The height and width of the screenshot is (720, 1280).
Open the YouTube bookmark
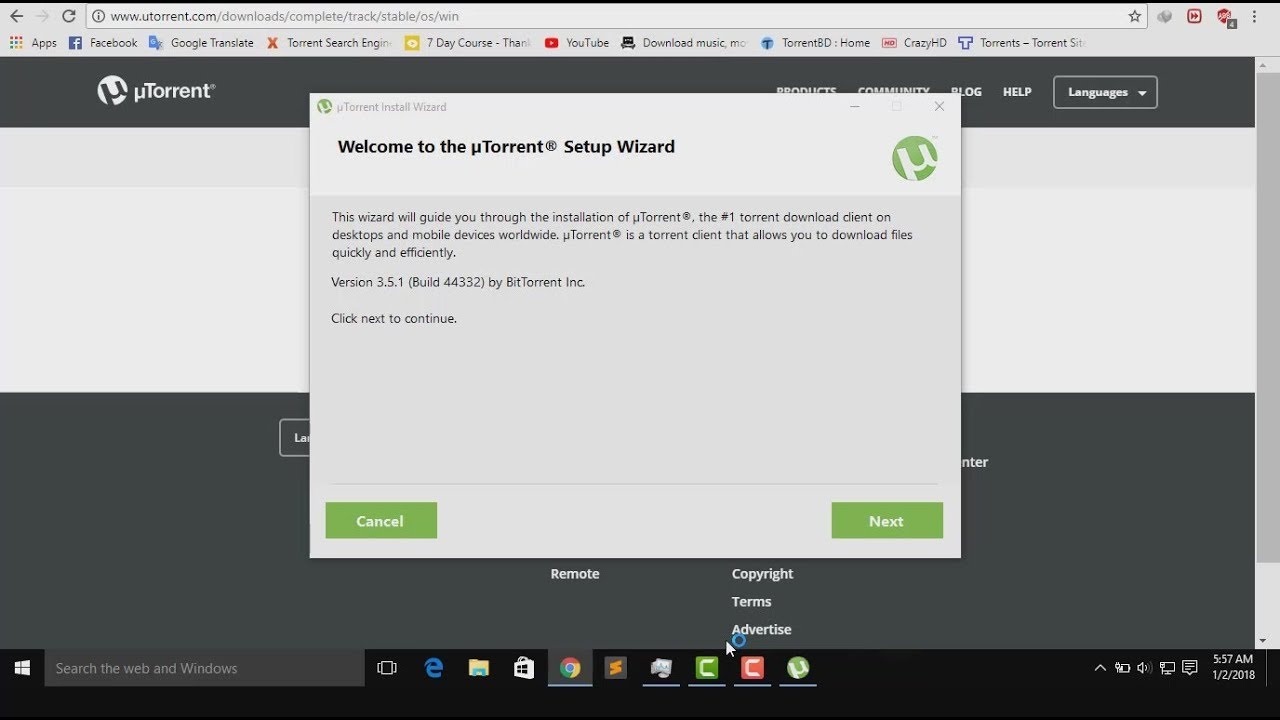pos(577,43)
